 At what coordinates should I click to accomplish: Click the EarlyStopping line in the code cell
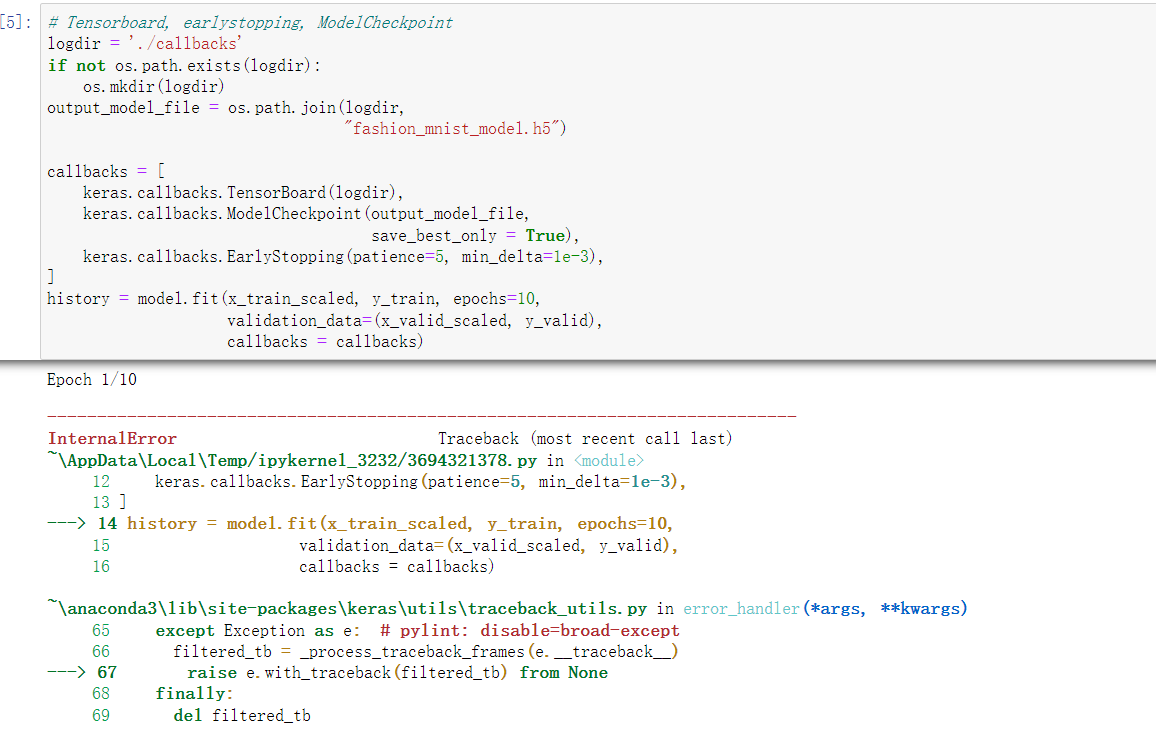[343, 257]
